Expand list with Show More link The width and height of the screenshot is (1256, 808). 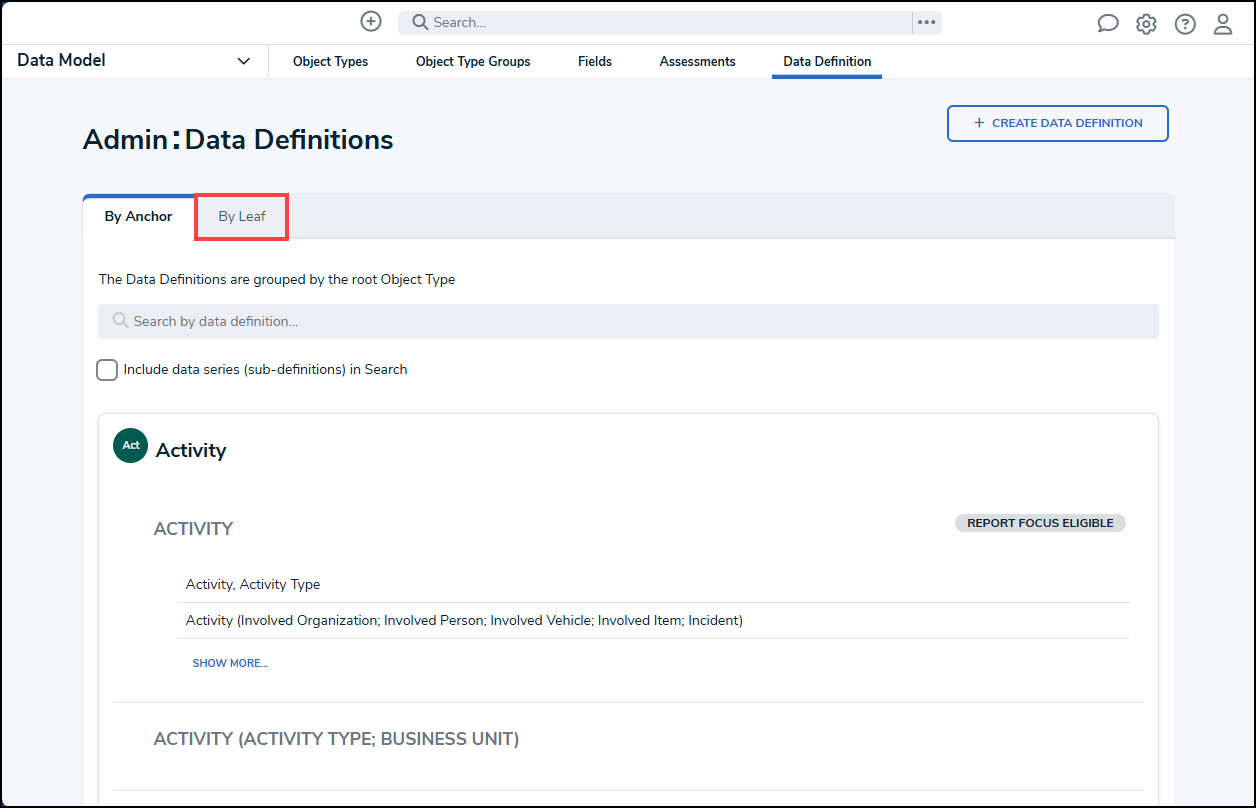coord(230,663)
